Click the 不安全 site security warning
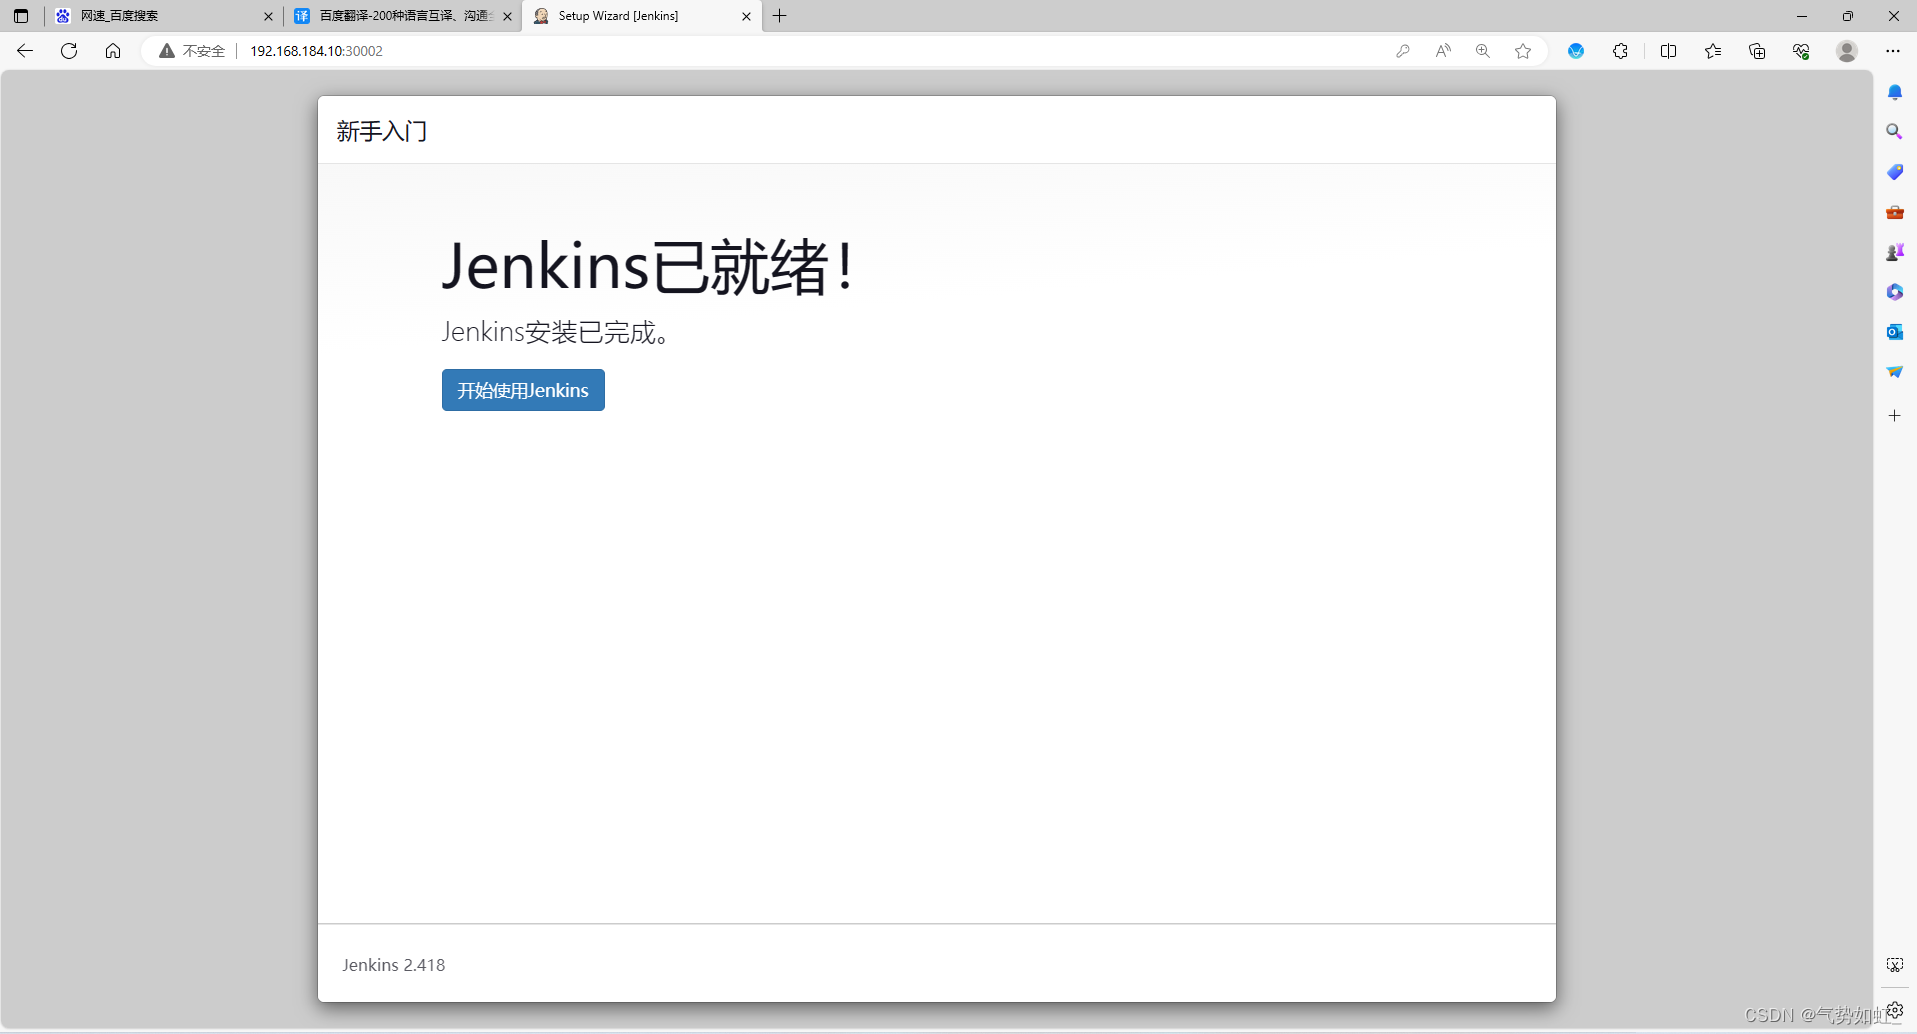This screenshot has width=1917, height=1034. (192, 51)
